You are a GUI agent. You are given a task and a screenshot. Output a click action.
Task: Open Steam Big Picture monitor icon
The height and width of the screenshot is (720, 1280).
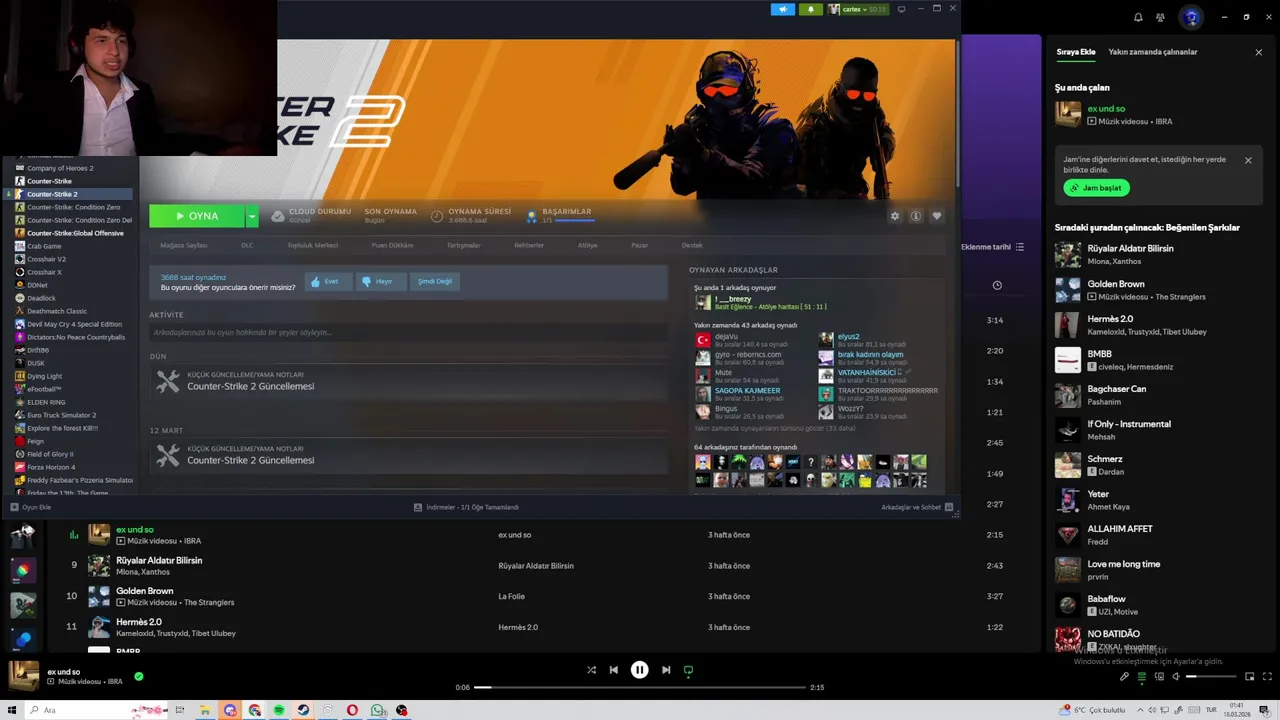901,9
